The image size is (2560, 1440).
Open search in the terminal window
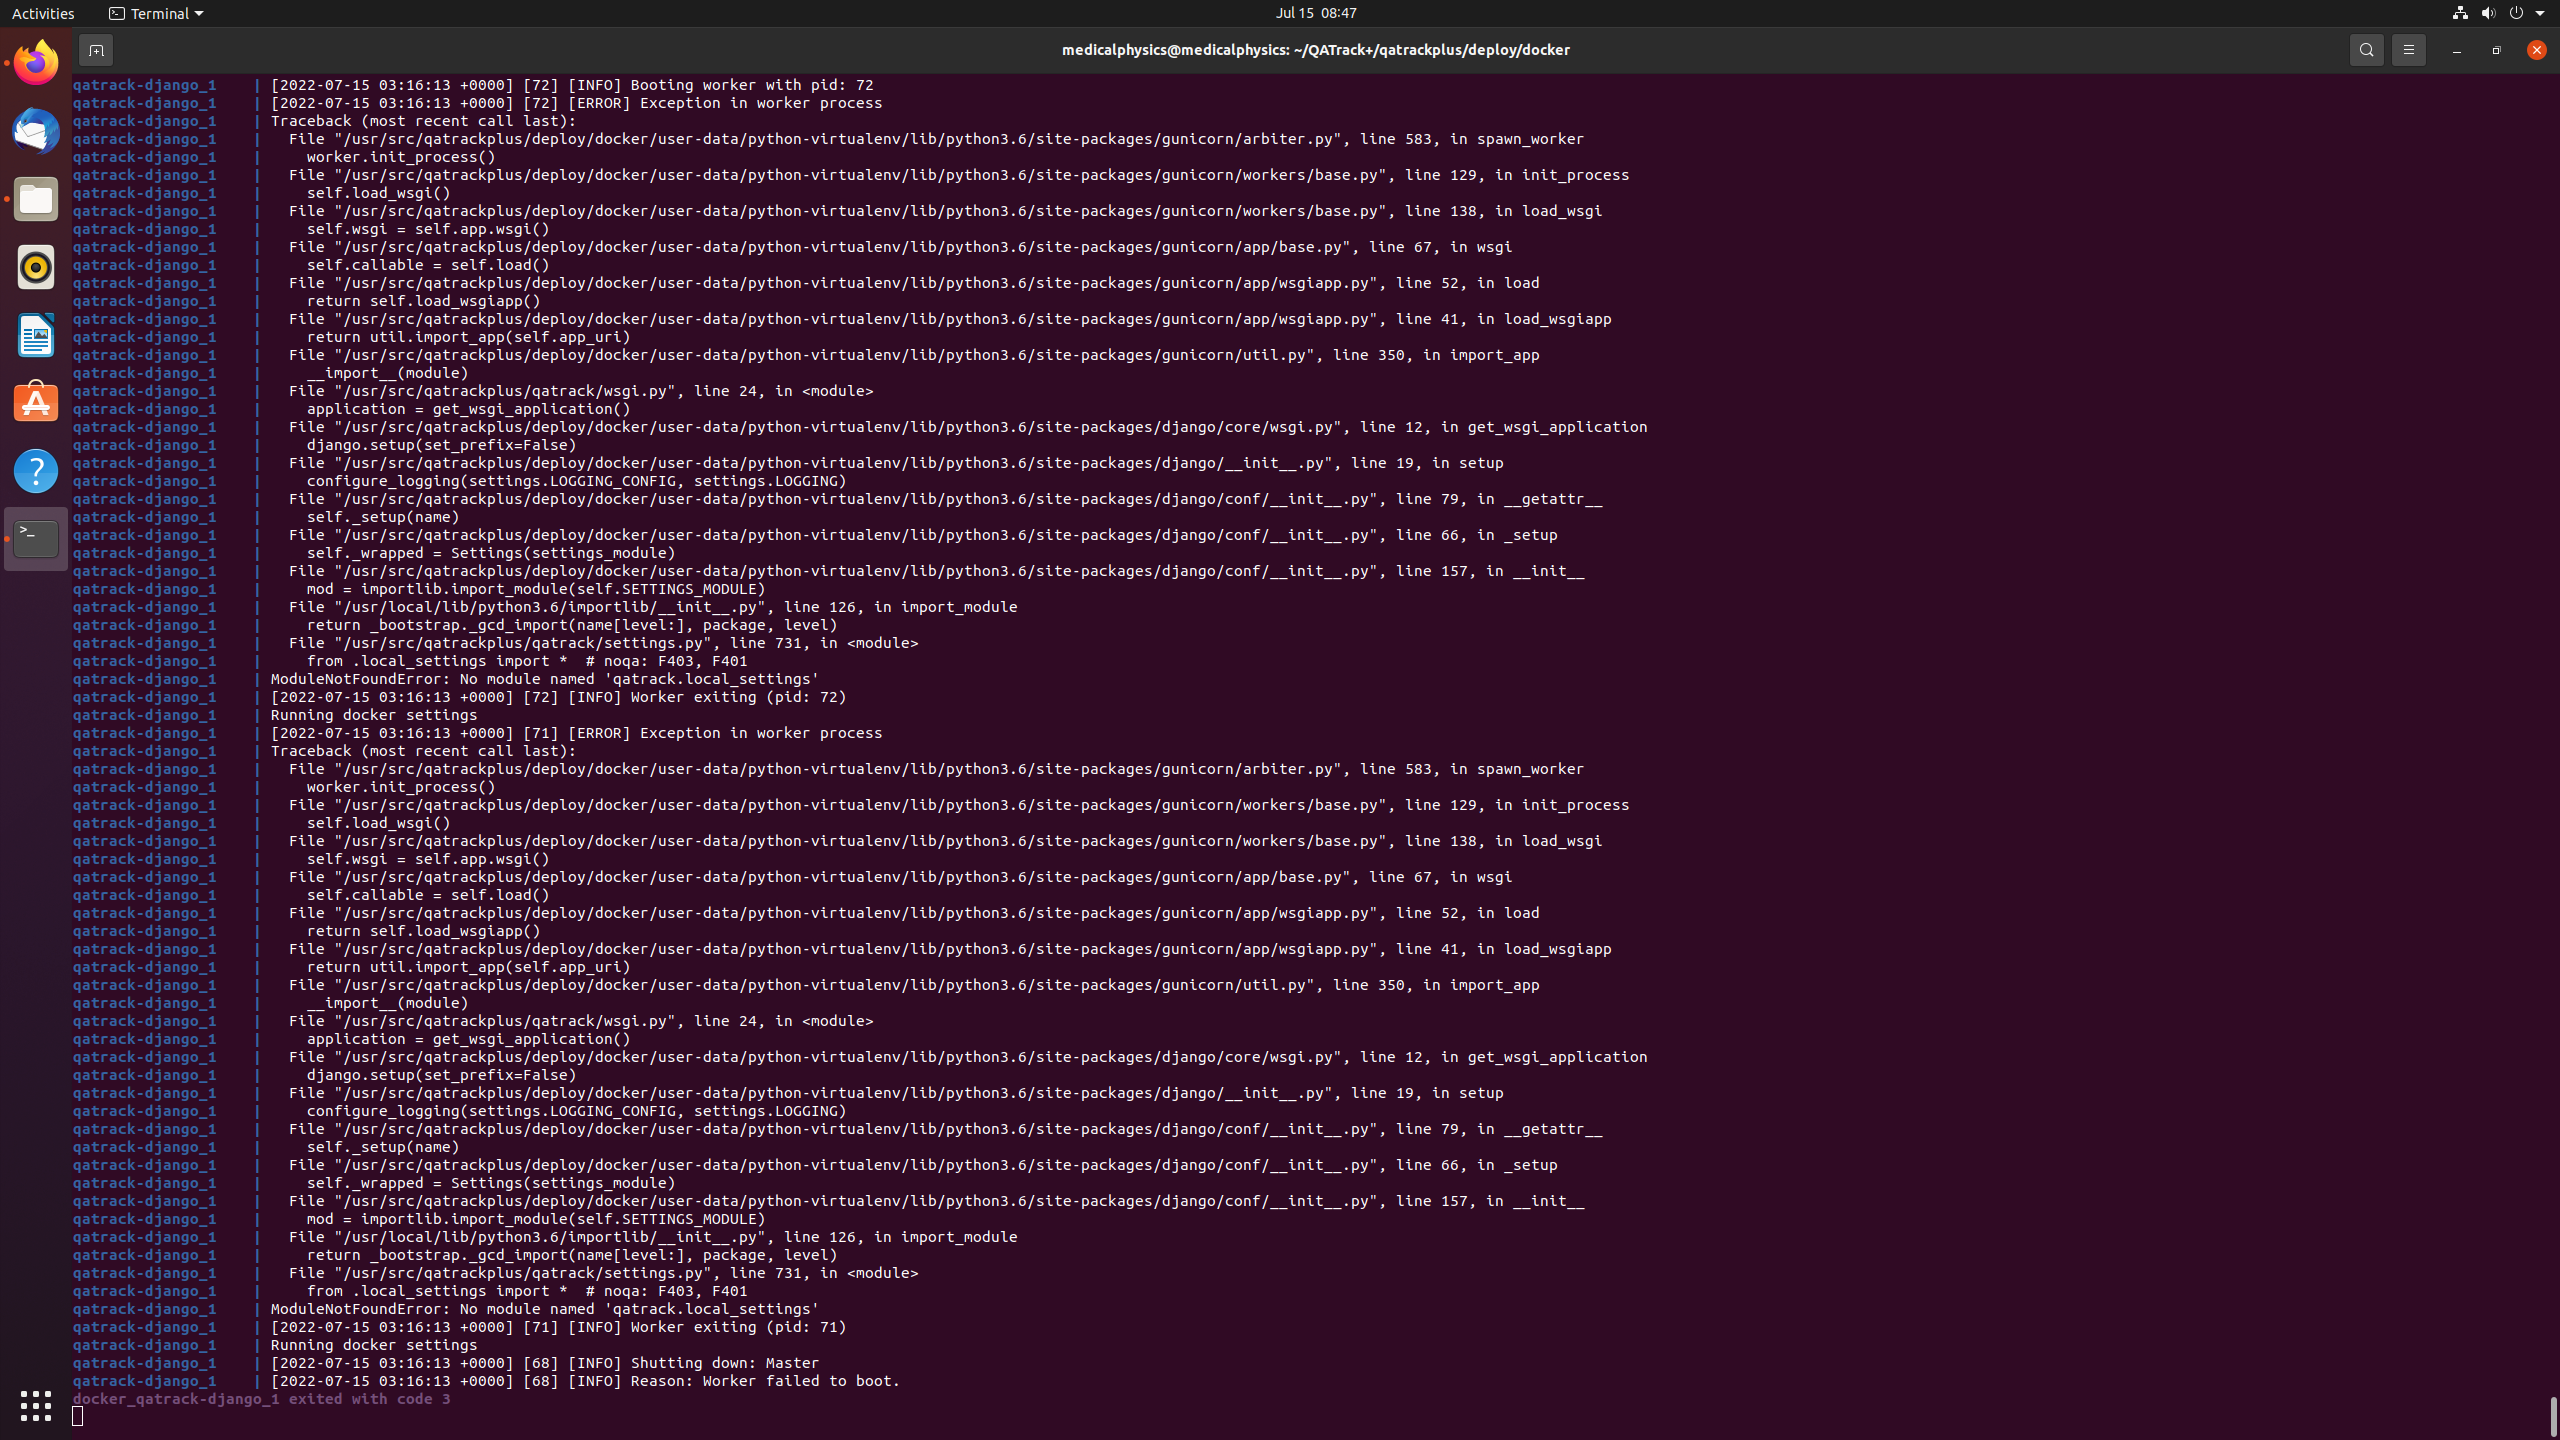pyautogui.click(x=2365, y=49)
